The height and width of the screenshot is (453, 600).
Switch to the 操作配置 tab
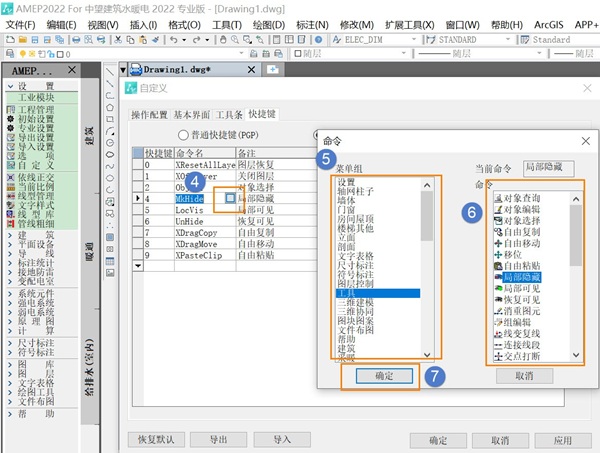149,114
